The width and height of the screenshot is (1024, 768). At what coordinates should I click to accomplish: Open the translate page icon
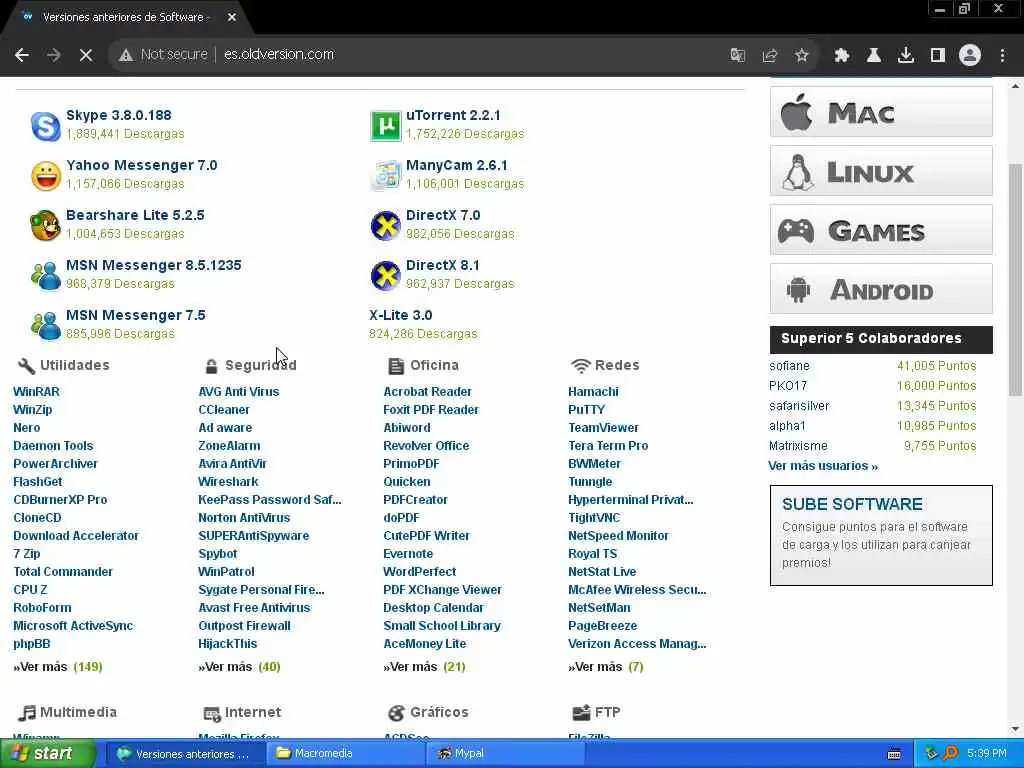[737, 55]
